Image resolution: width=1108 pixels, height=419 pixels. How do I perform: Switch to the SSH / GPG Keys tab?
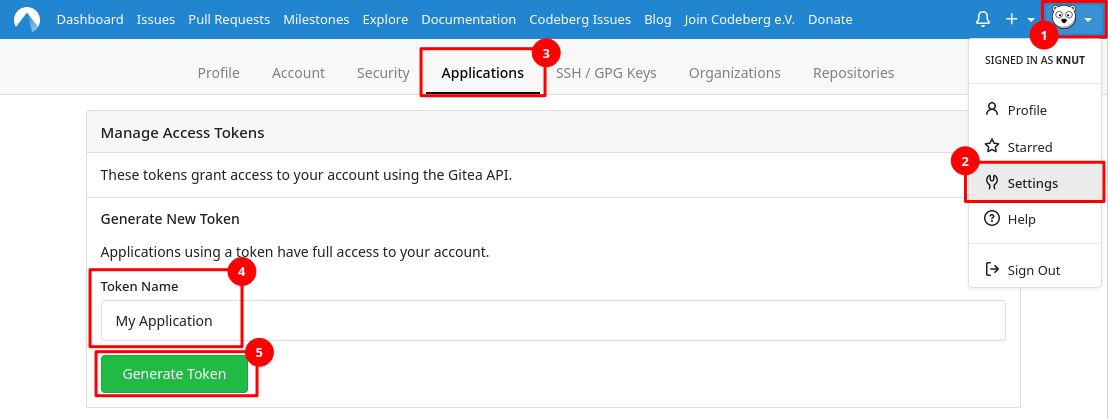606,73
